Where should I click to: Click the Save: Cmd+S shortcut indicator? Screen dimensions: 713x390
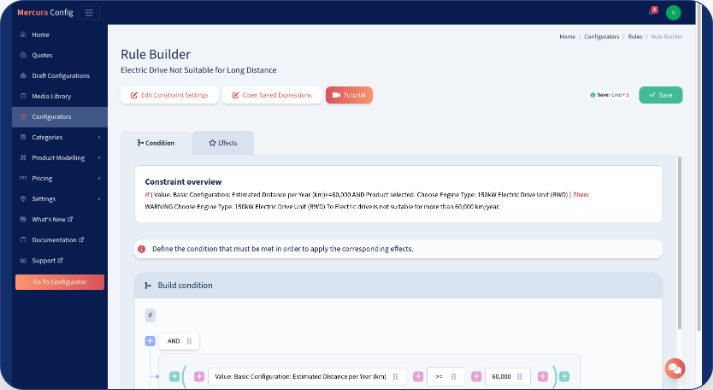609,95
